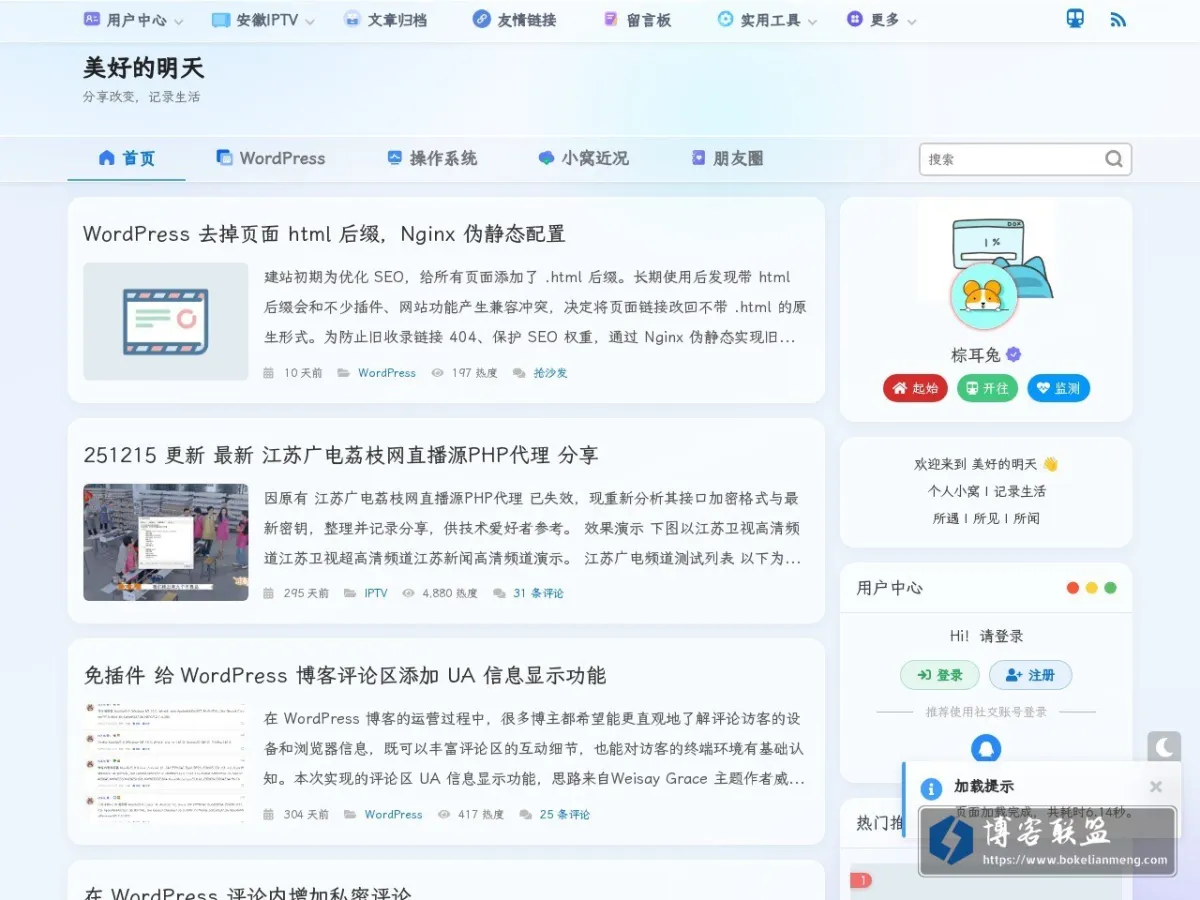The height and width of the screenshot is (900, 1200).
Task: Open the 朋友圈 tab
Action: 727,158
